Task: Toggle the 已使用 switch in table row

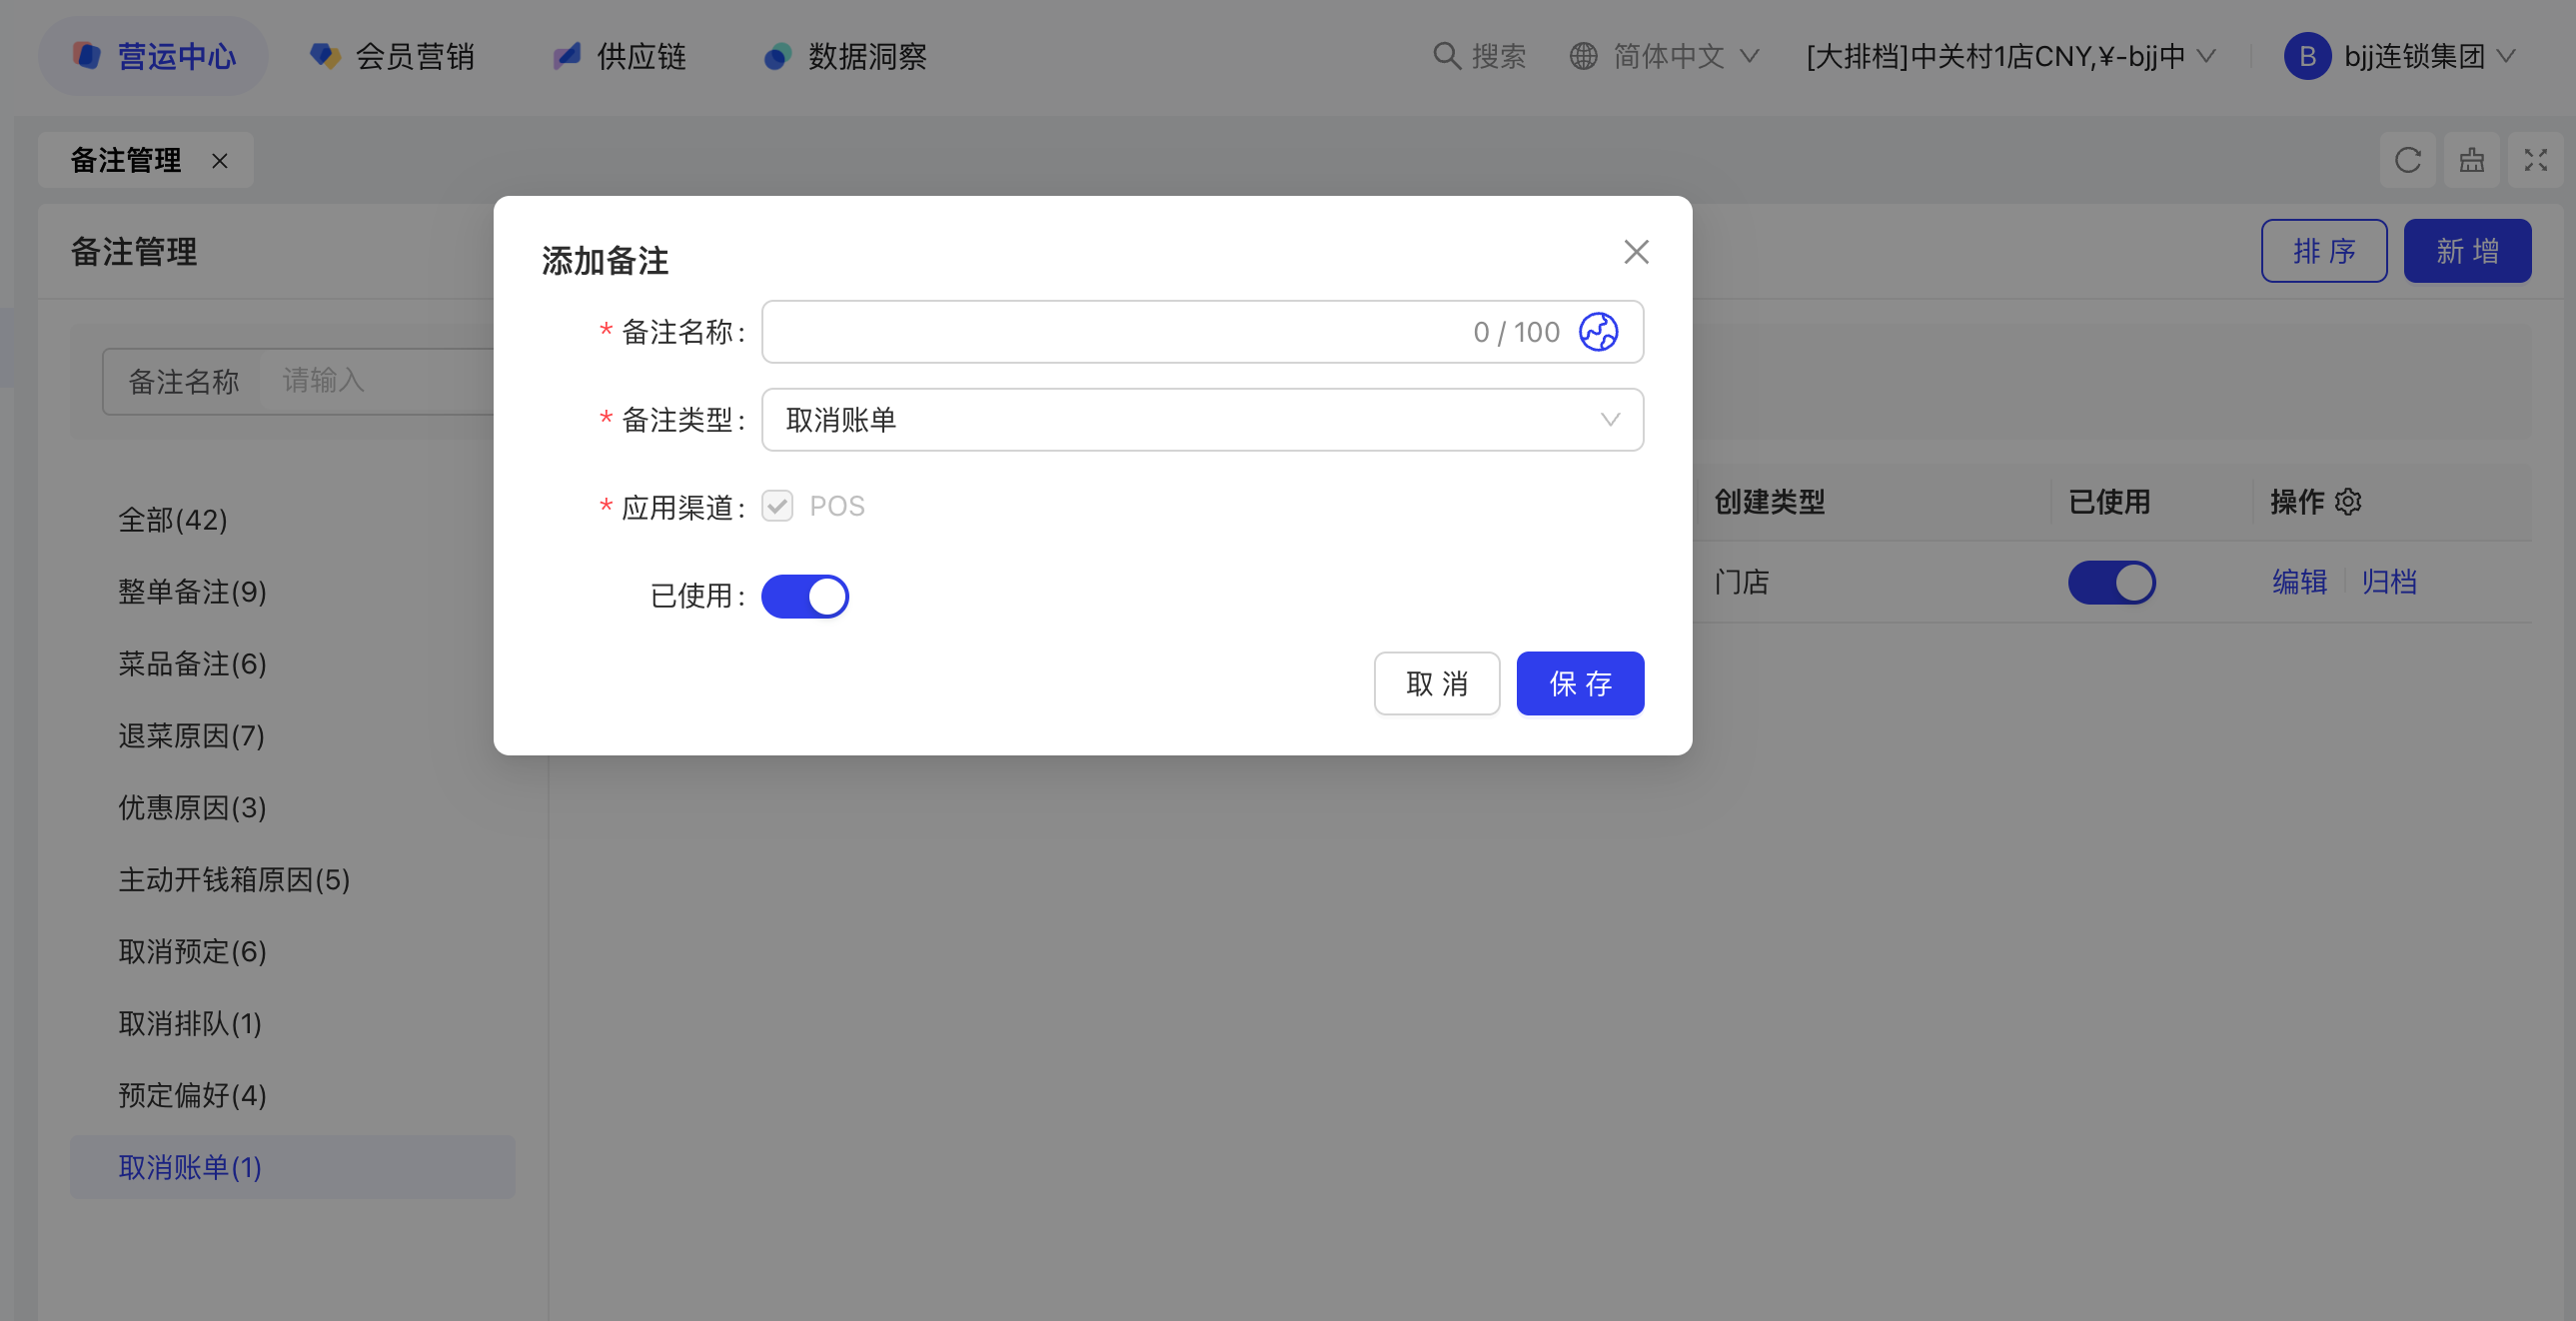Action: [x=2110, y=582]
